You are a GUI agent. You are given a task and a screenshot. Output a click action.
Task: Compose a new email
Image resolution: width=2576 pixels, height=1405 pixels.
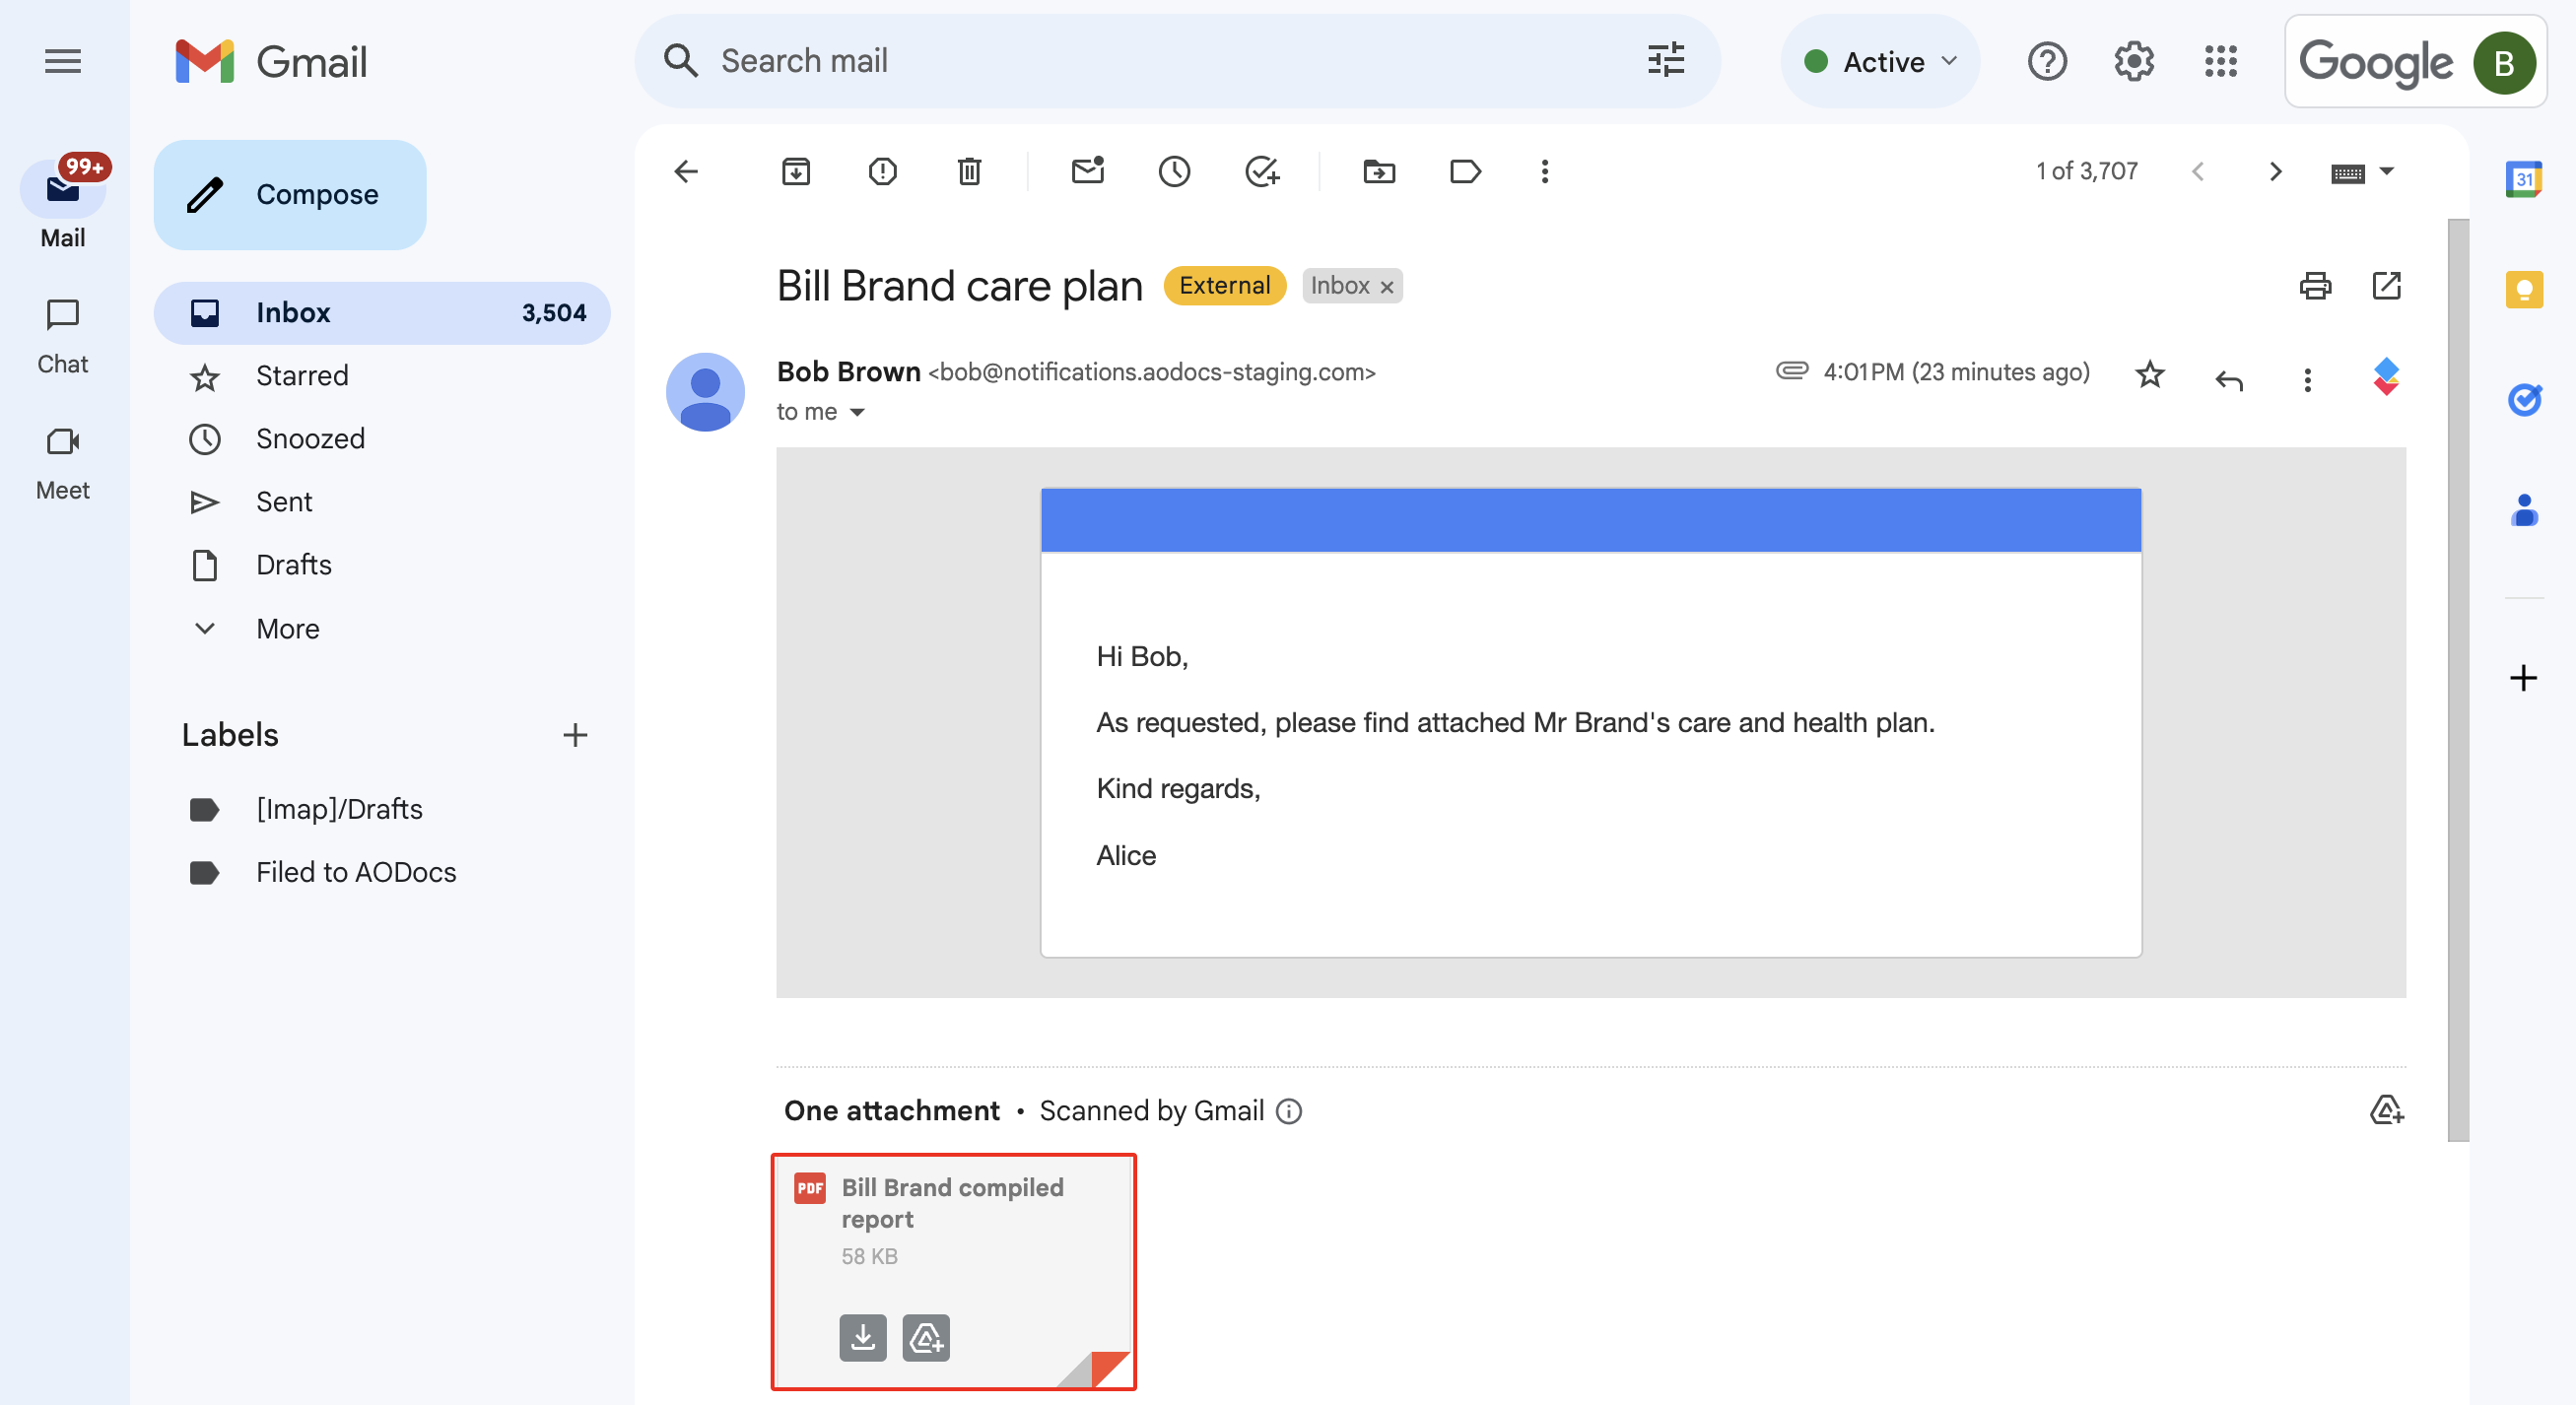click(x=290, y=194)
